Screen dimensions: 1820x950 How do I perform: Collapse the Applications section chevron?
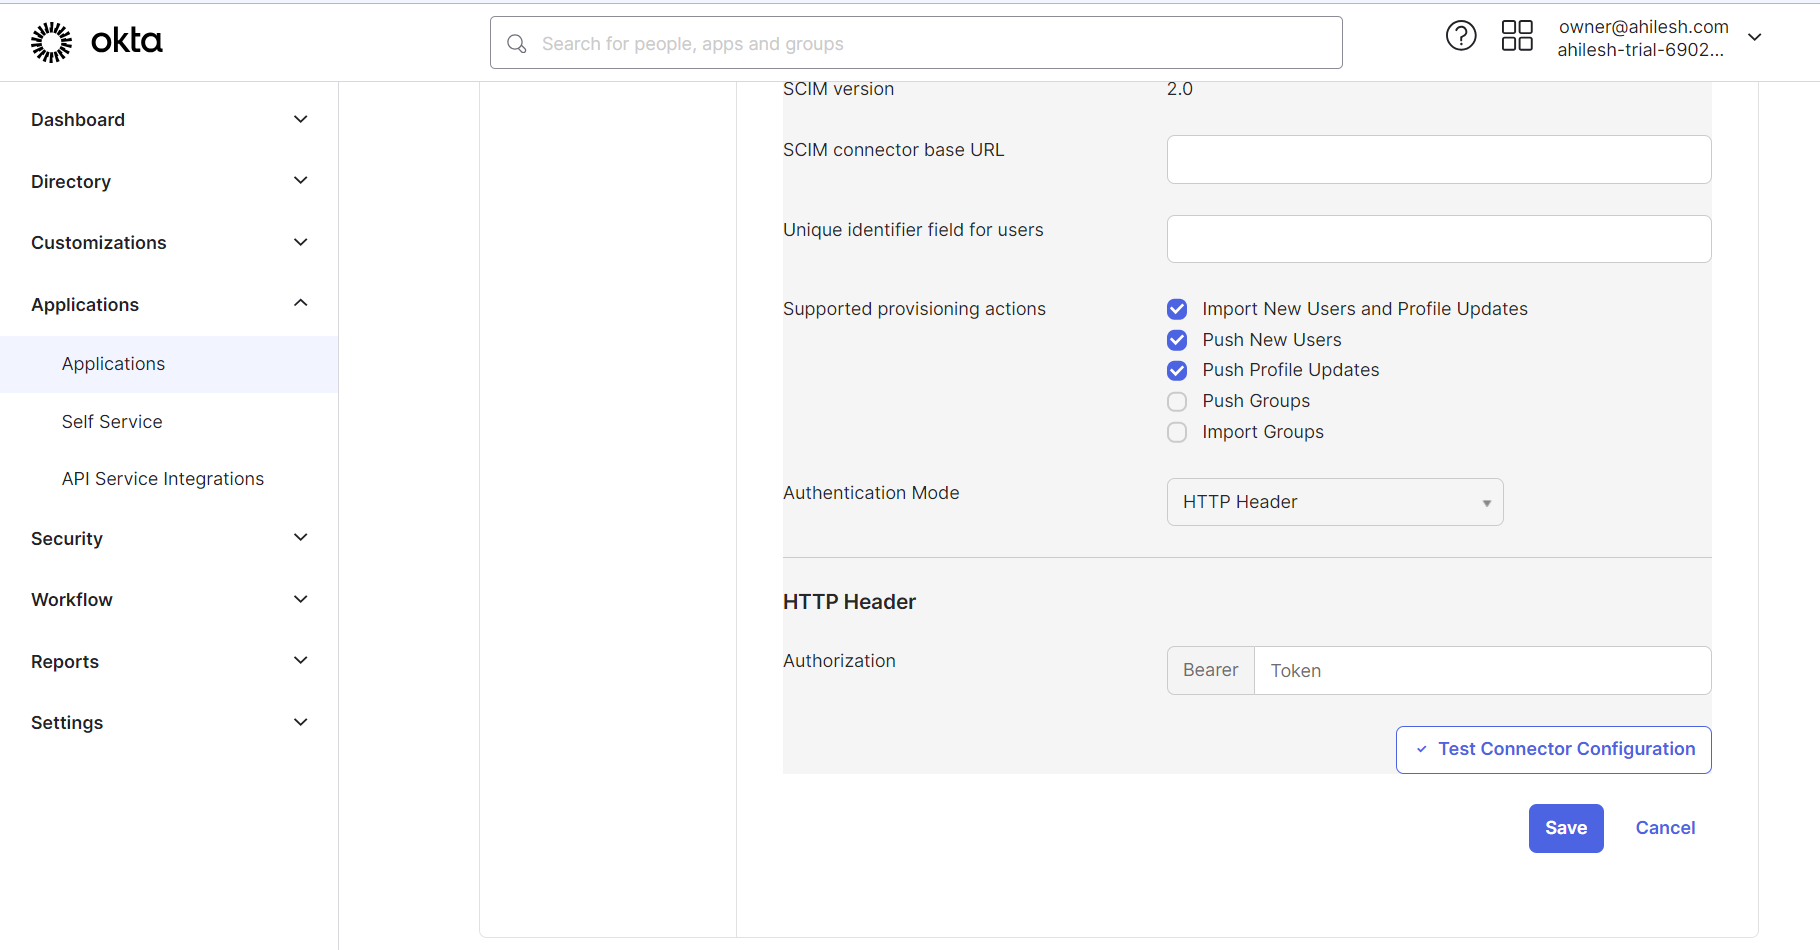(301, 304)
